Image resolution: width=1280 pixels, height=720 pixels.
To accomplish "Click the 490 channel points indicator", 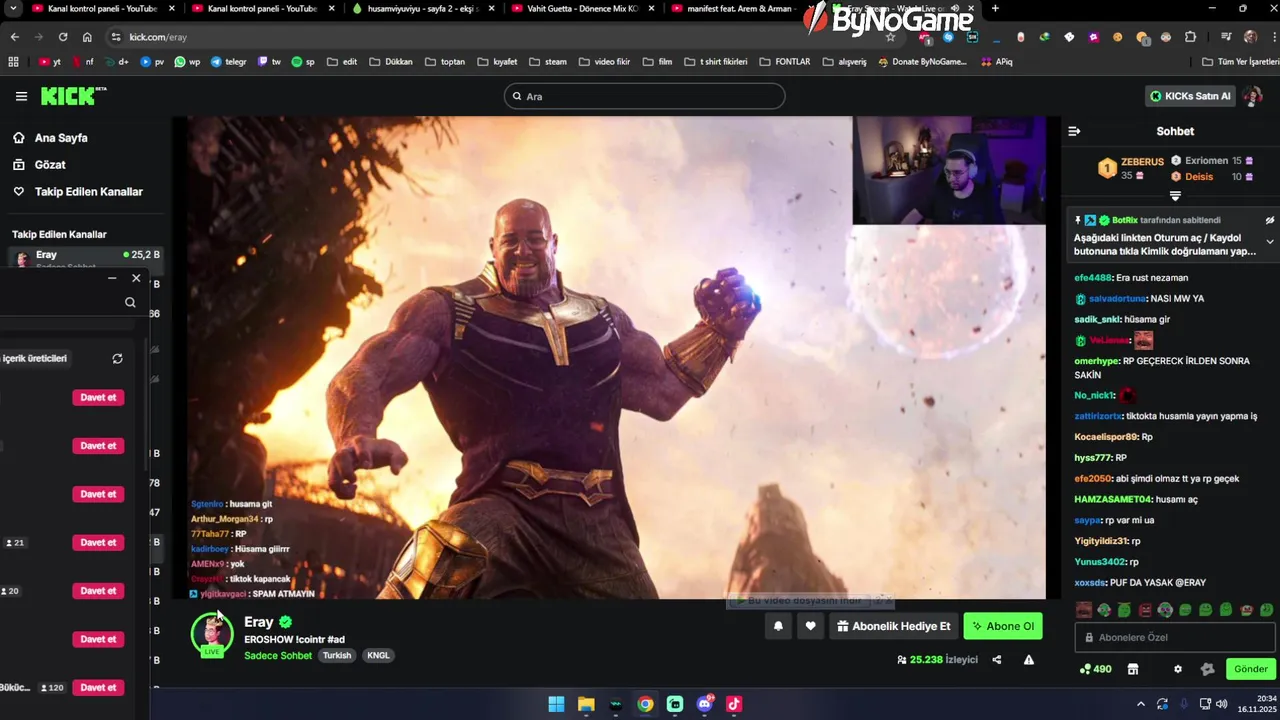I will pos(1096,669).
